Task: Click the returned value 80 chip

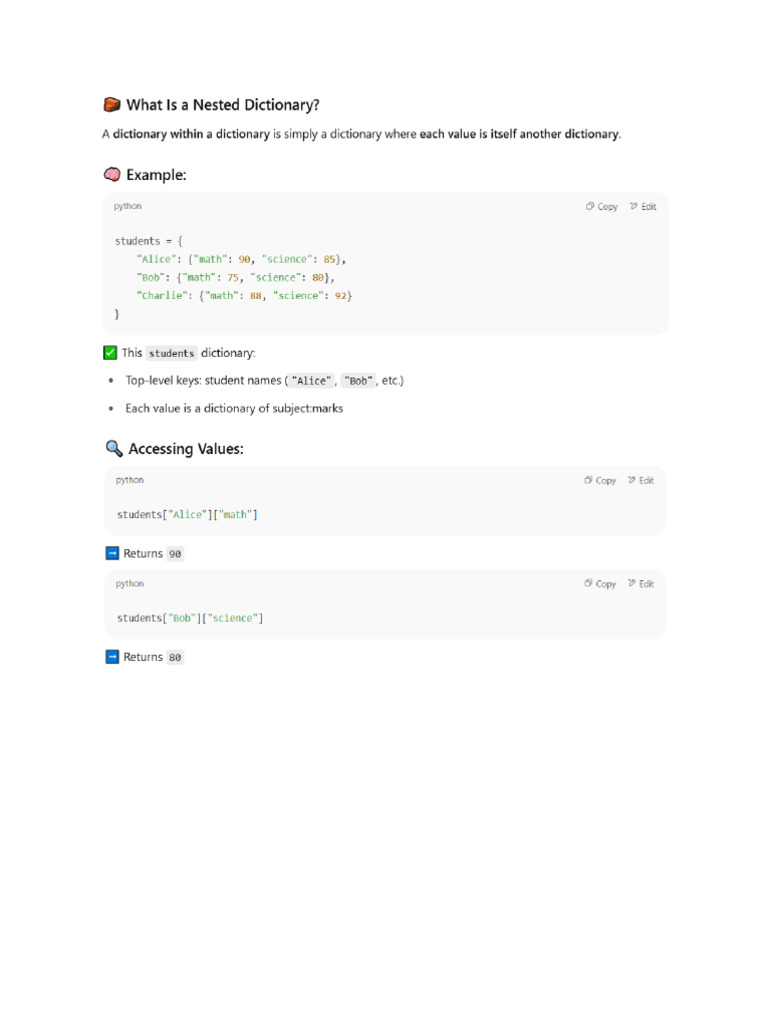Action: point(175,658)
